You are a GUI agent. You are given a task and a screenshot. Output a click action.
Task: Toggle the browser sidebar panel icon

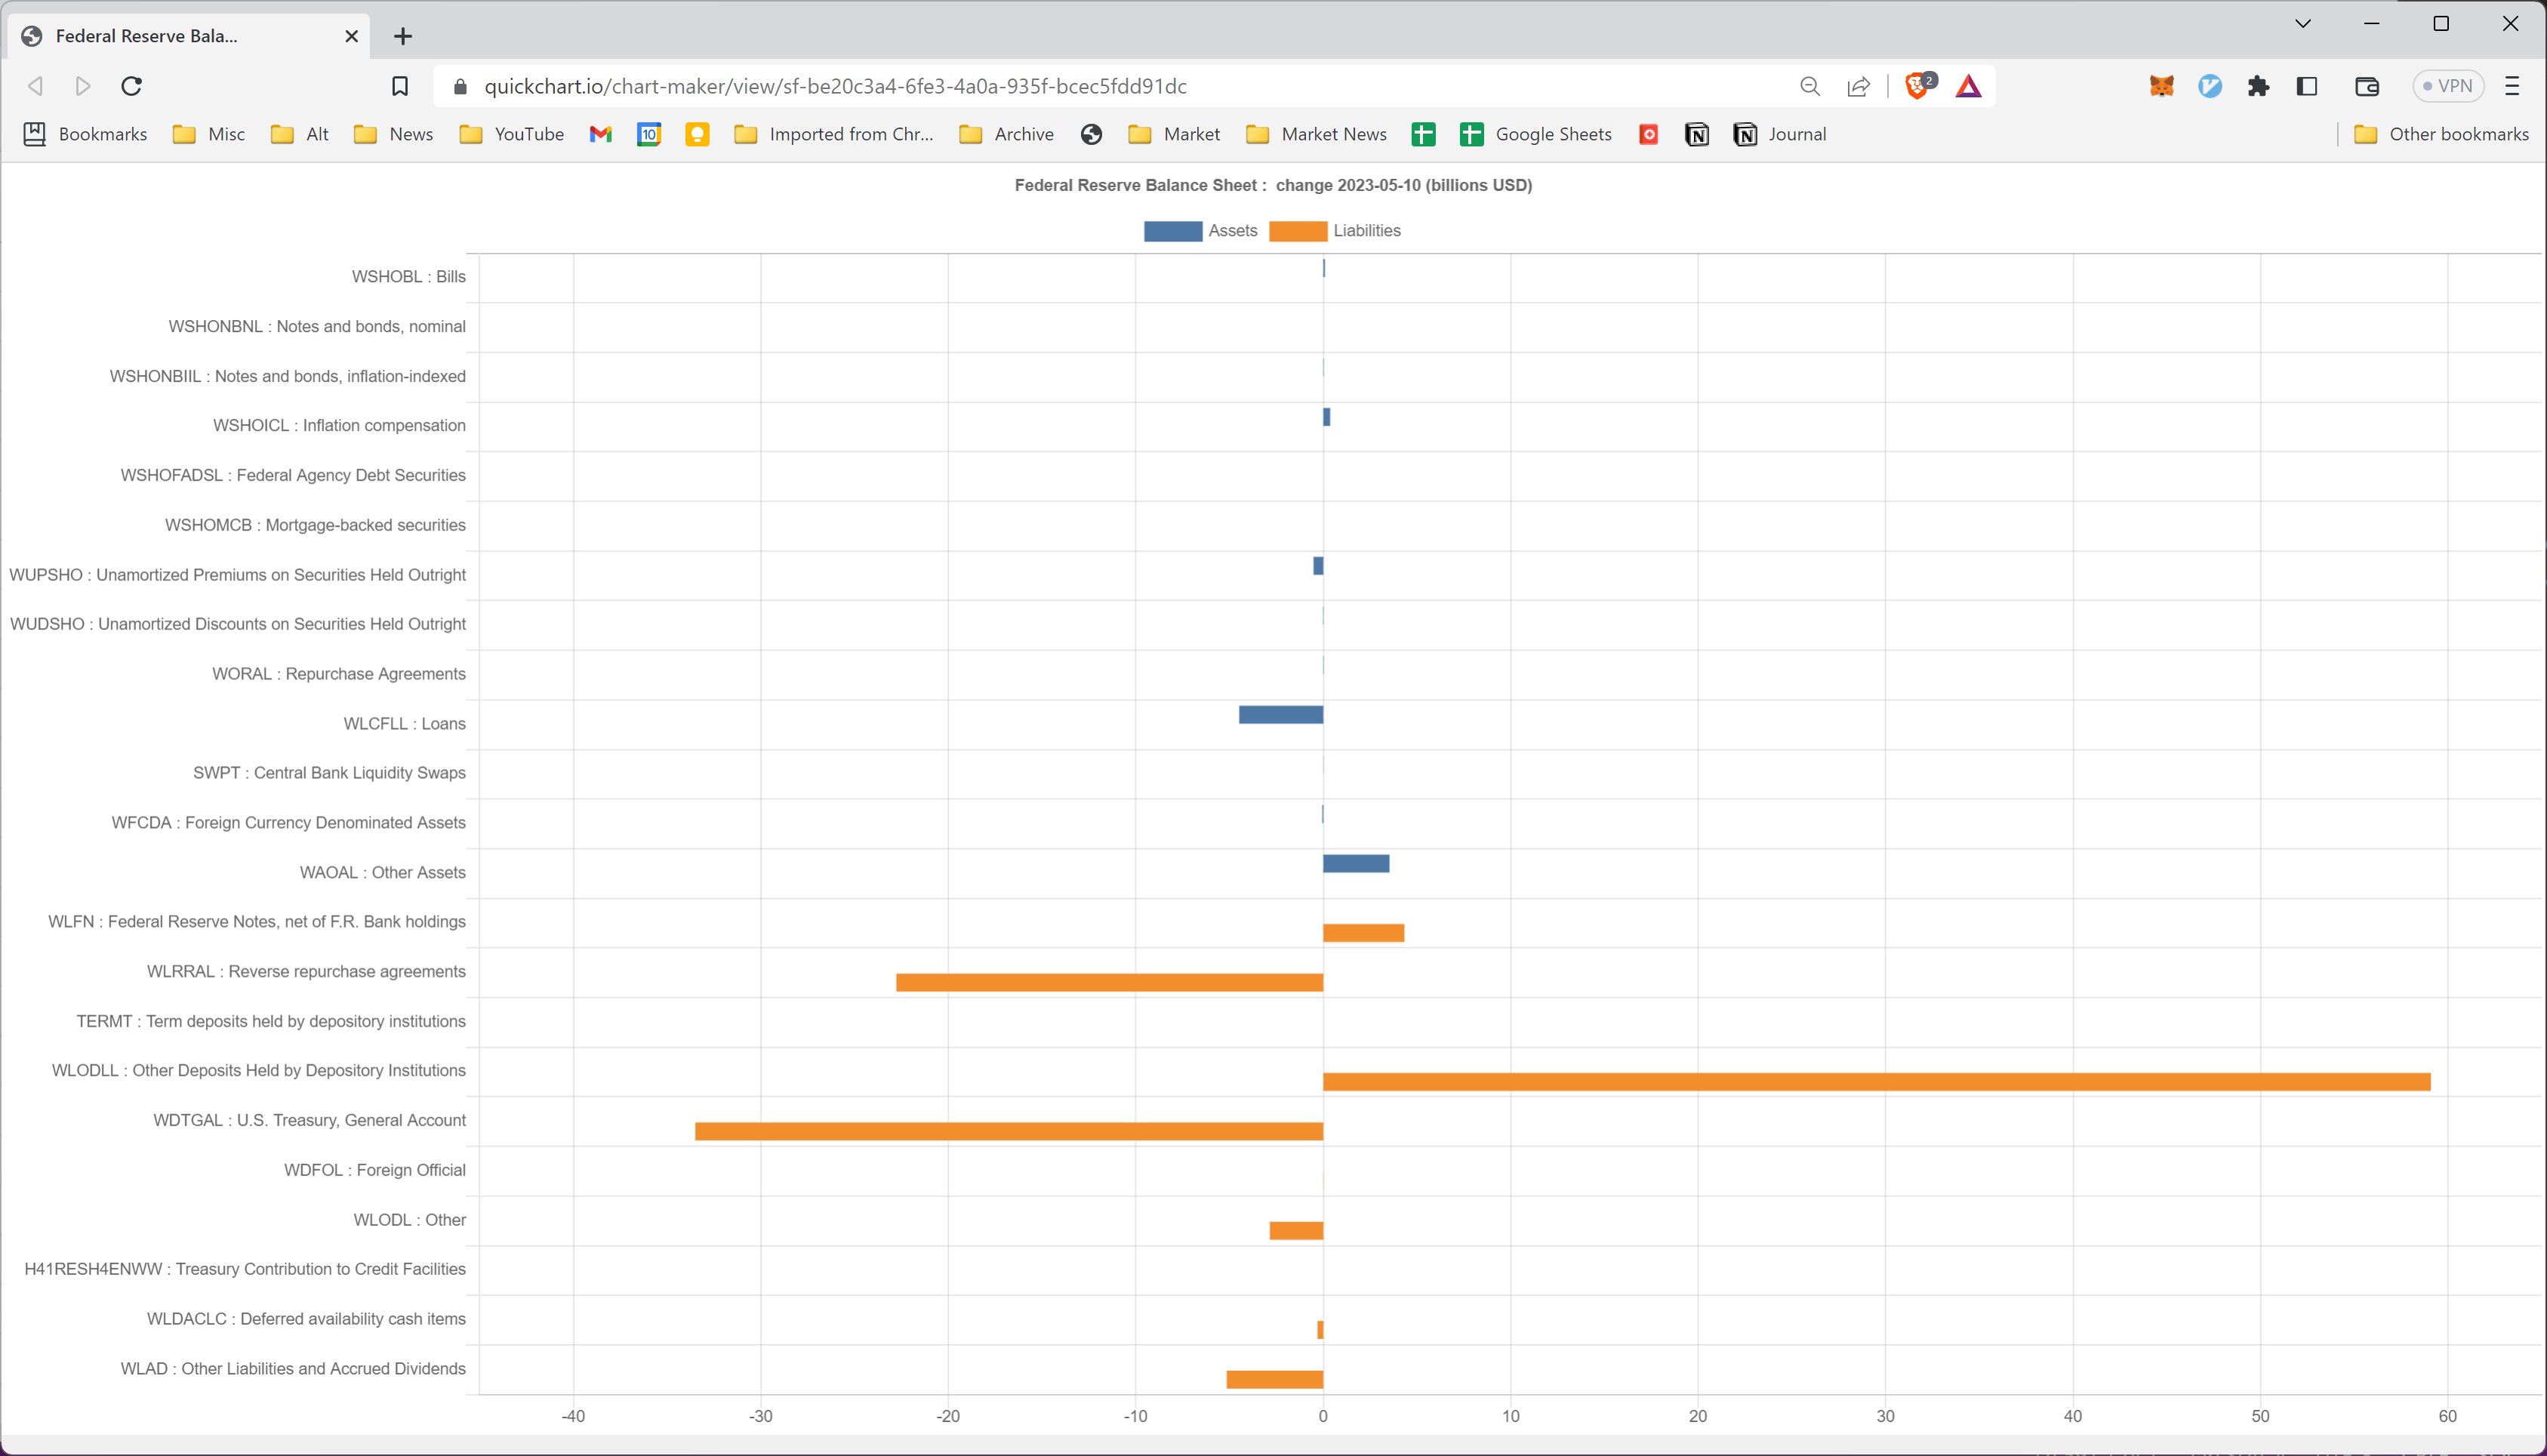pos(2307,86)
